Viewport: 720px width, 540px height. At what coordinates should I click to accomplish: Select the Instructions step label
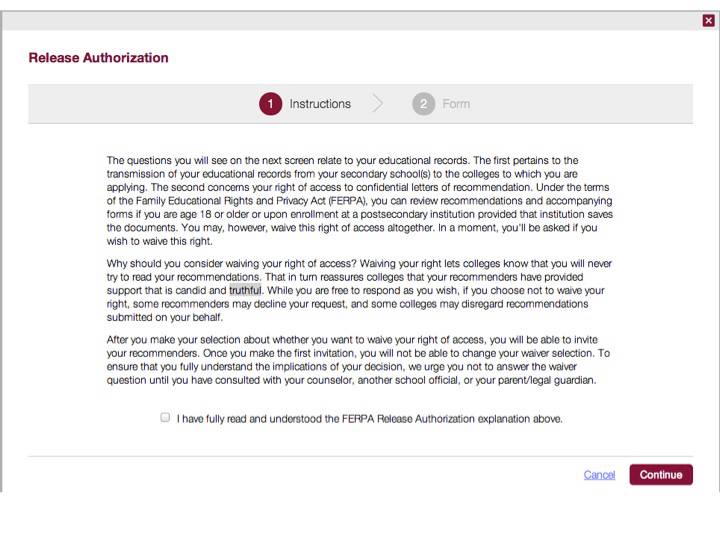pyautogui.click(x=320, y=104)
